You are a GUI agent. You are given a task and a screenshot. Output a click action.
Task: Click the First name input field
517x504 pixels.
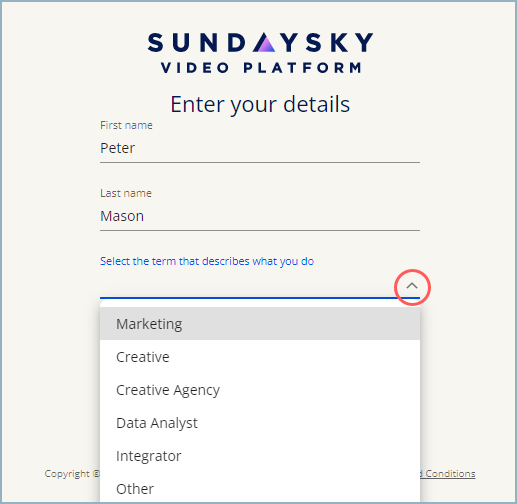point(260,148)
